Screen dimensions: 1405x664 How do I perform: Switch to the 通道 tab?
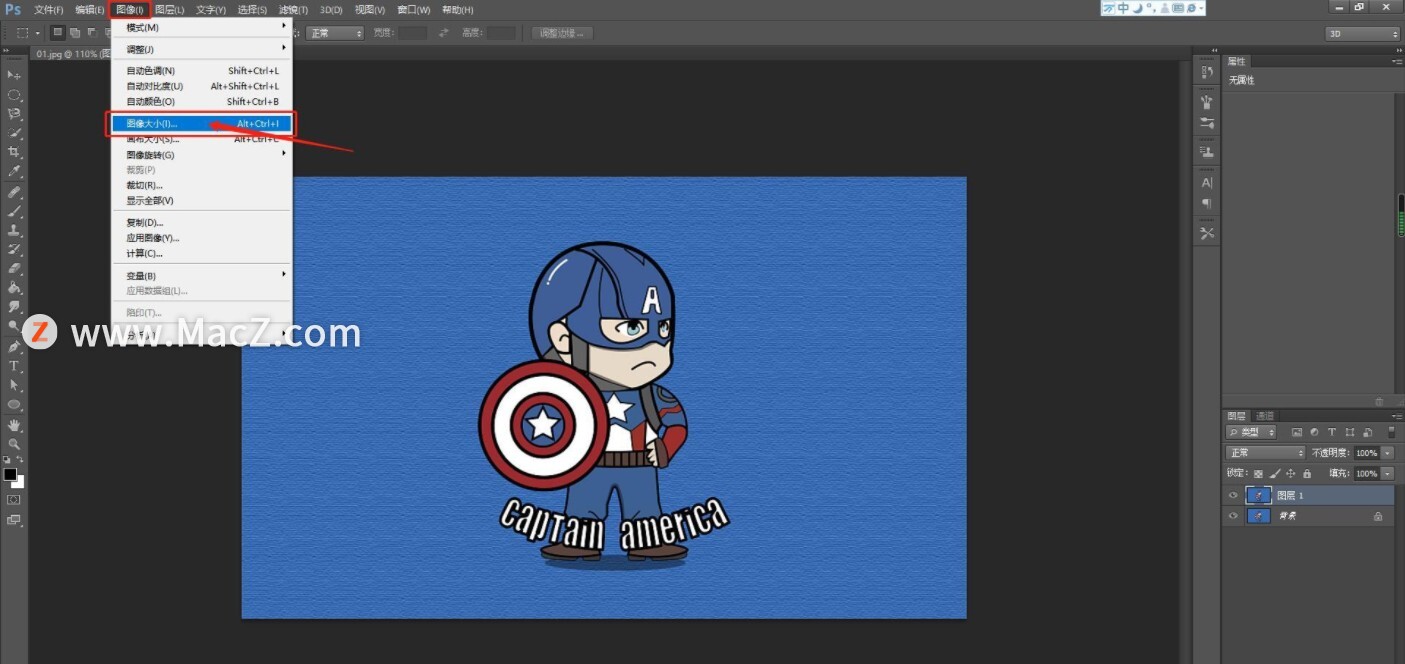pos(1265,416)
